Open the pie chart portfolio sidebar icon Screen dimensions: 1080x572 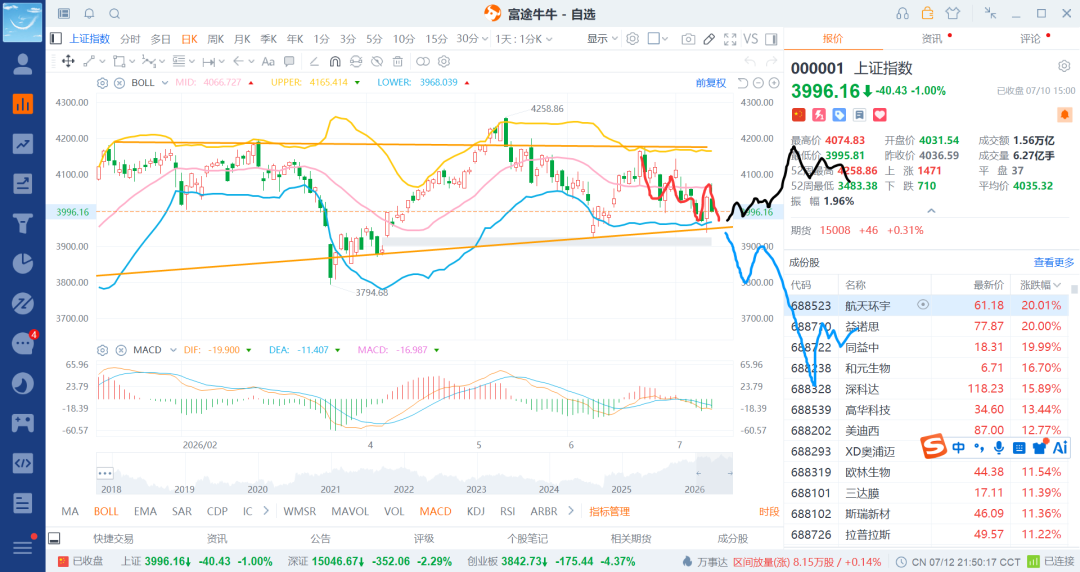pos(23,263)
